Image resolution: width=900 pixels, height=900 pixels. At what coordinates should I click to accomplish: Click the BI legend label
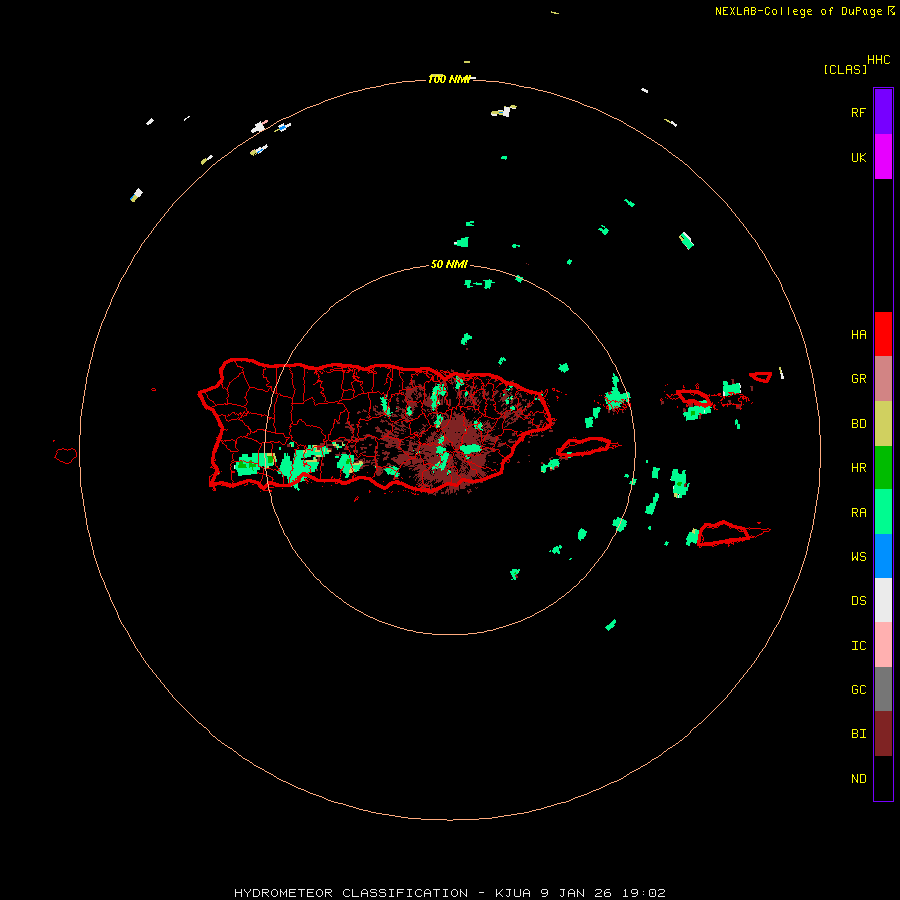(x=858, y=734)
